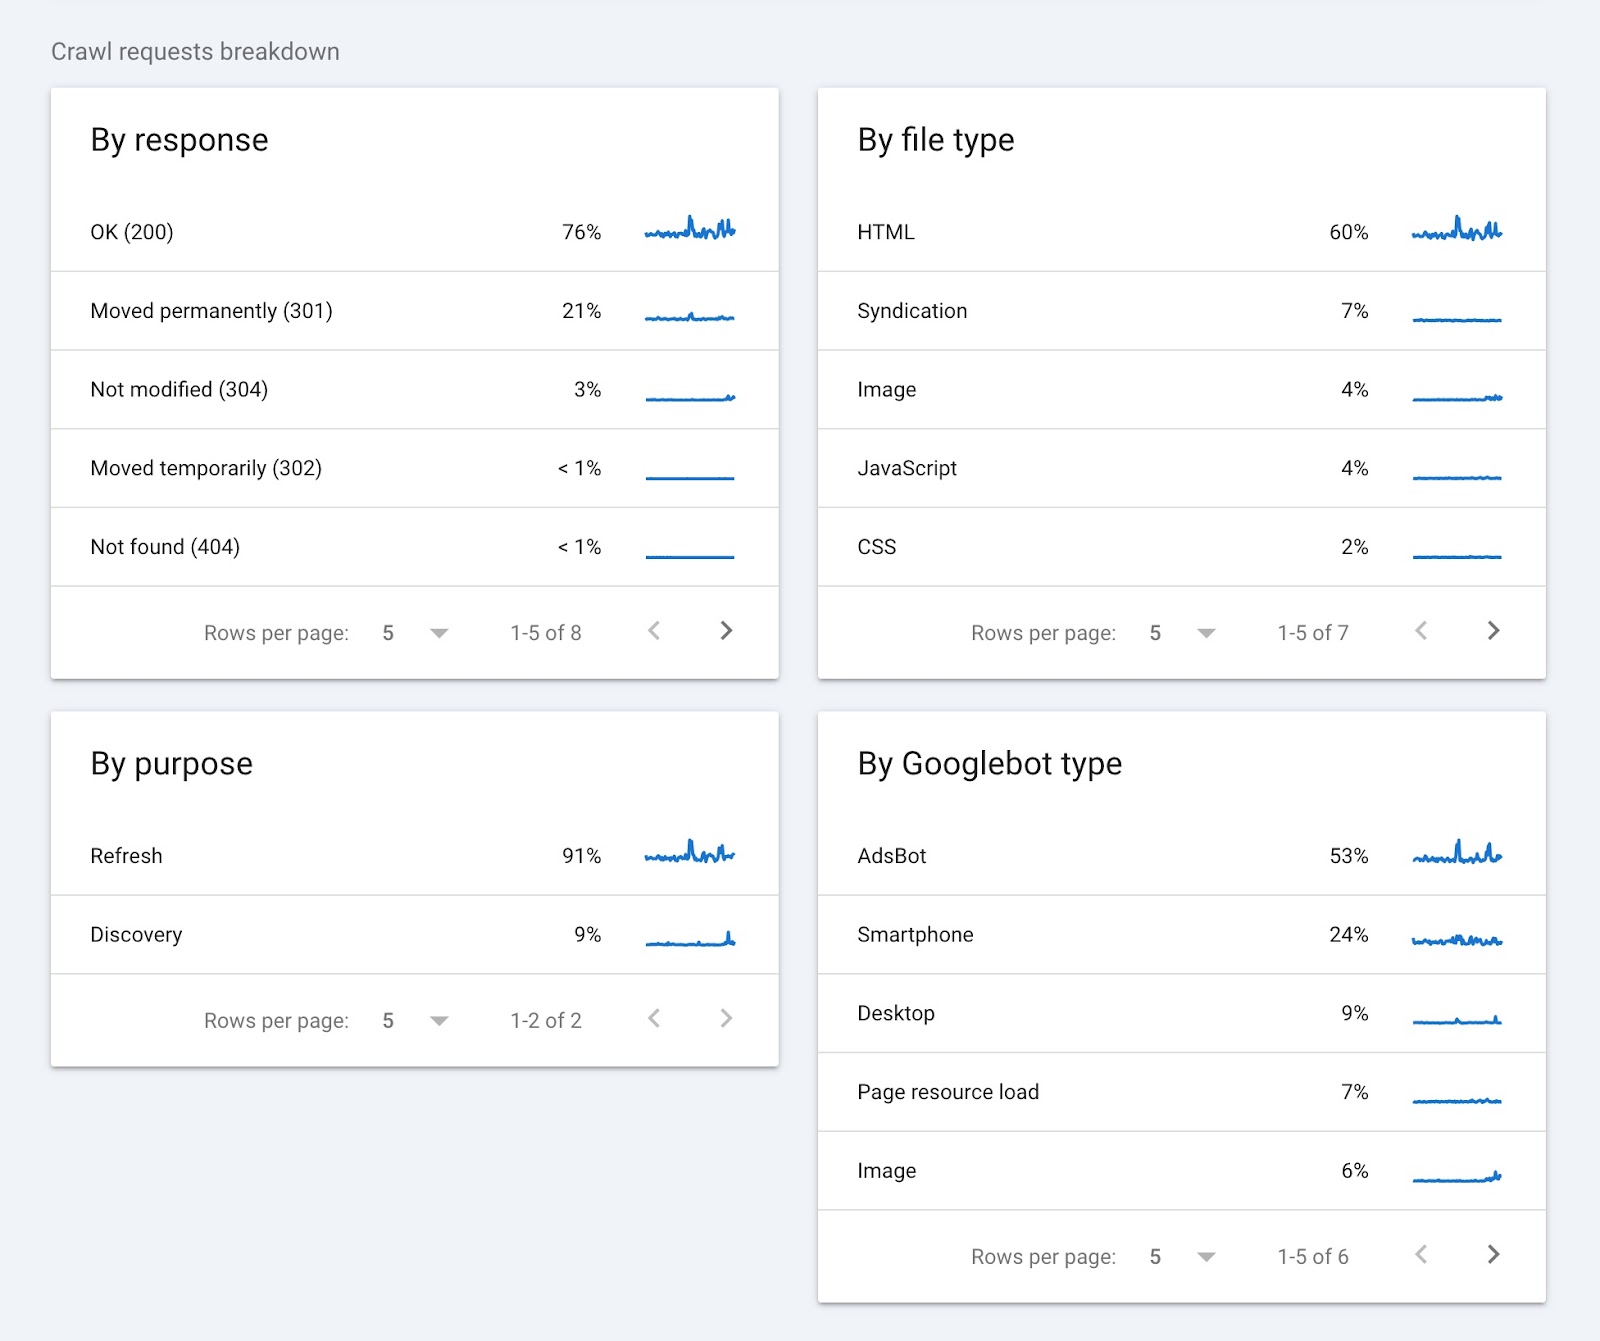The height and width of the screenshot is (1341, 1600).
Task: Click the next page arrow in By response panel
Action: pos(727,631)
